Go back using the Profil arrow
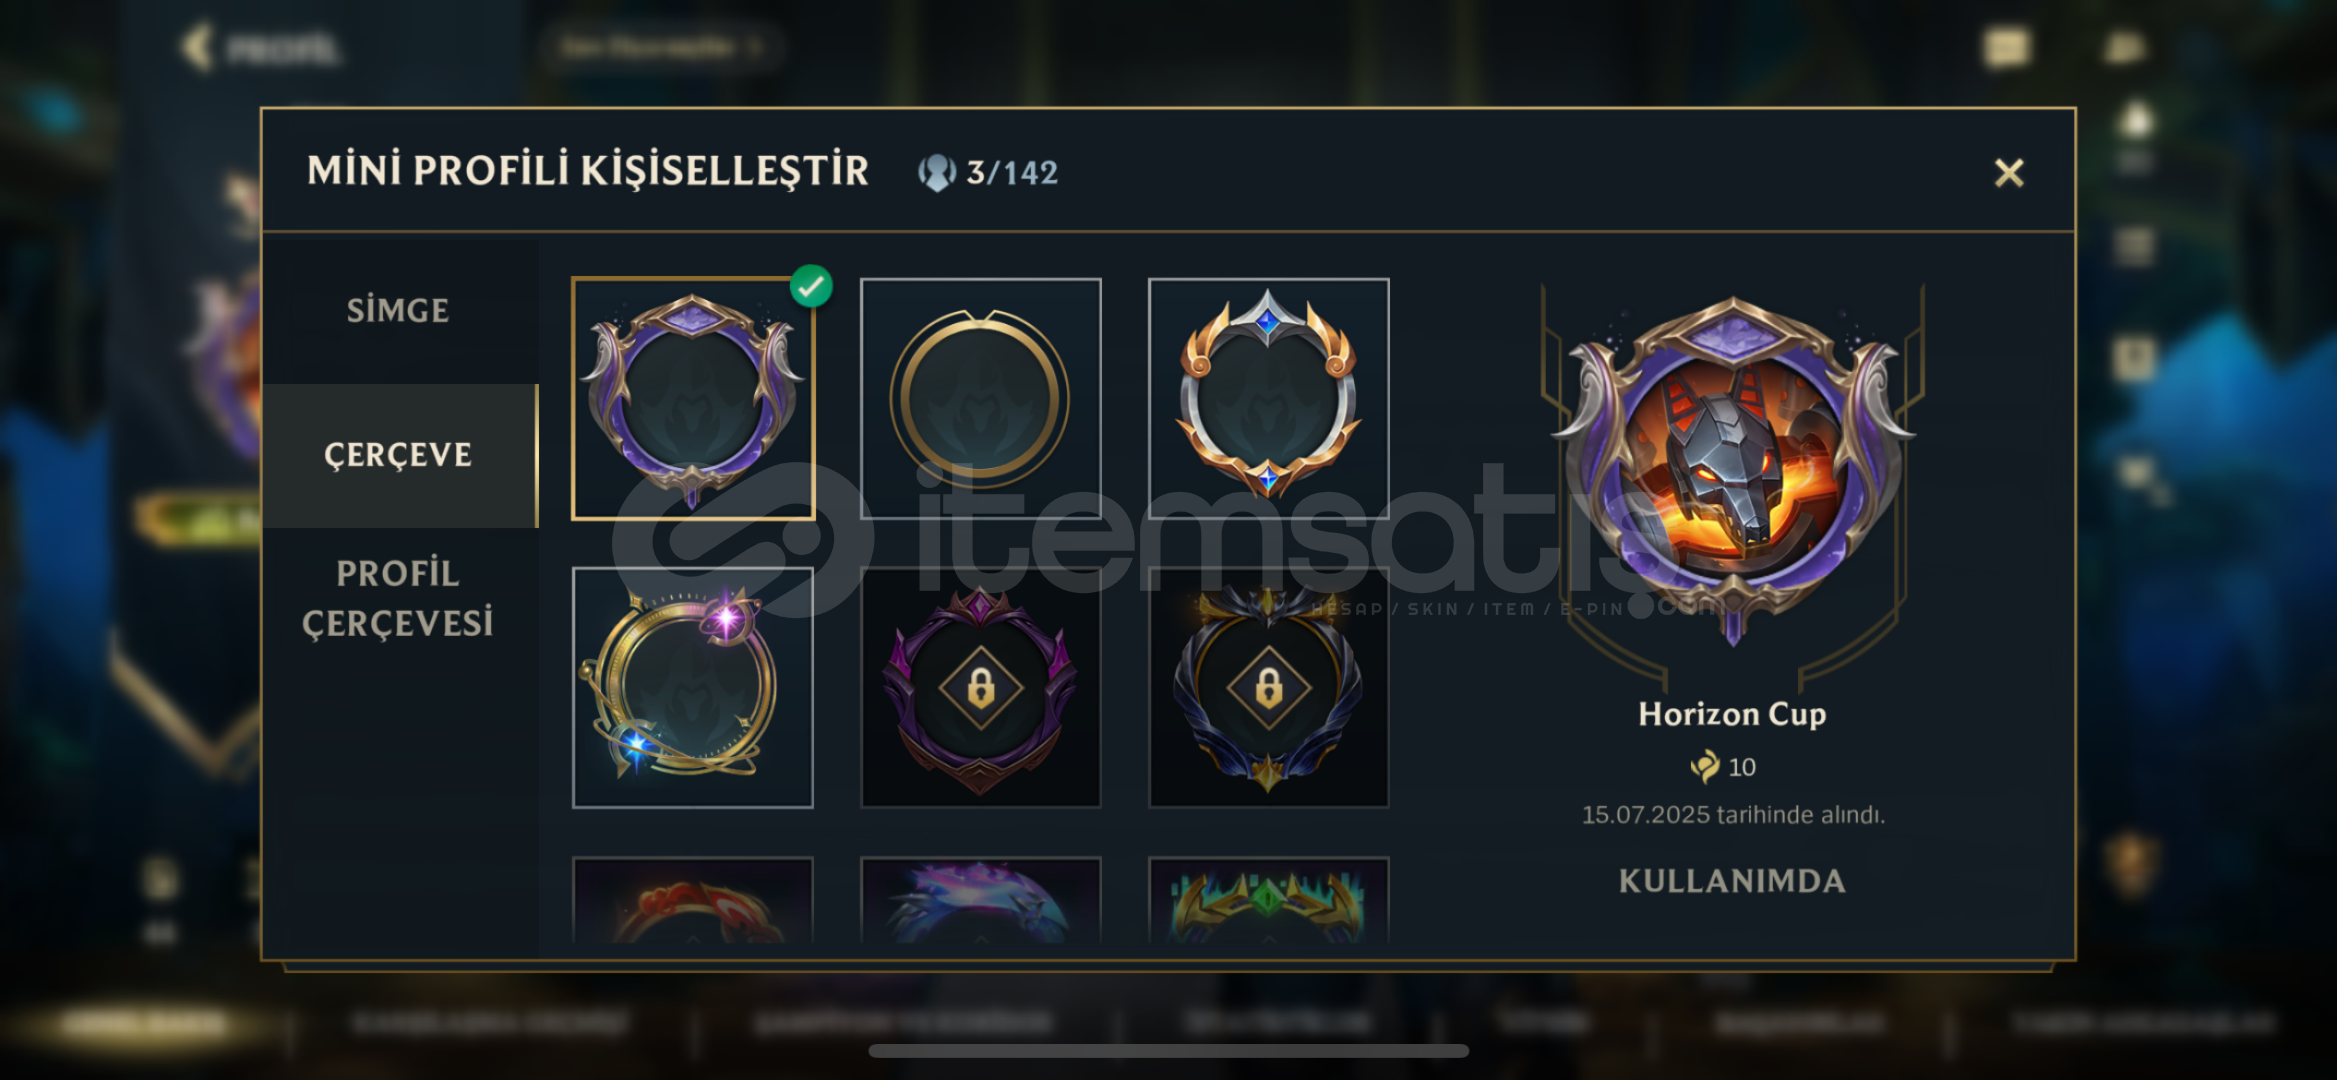The height and width of the screenshot is (1080, 2337). (x=198, y=47)
